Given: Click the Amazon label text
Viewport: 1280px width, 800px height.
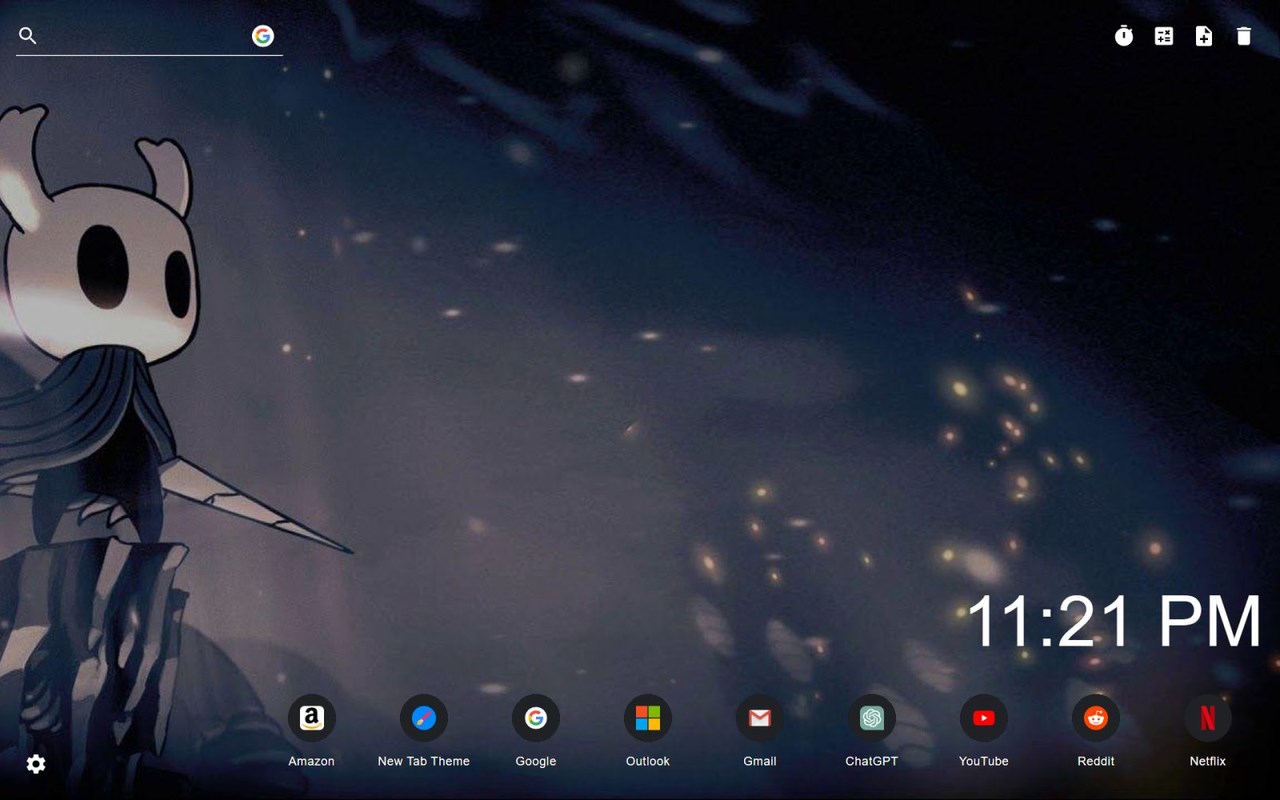Looking at the screenshot, I should click(x=312, y=761).
